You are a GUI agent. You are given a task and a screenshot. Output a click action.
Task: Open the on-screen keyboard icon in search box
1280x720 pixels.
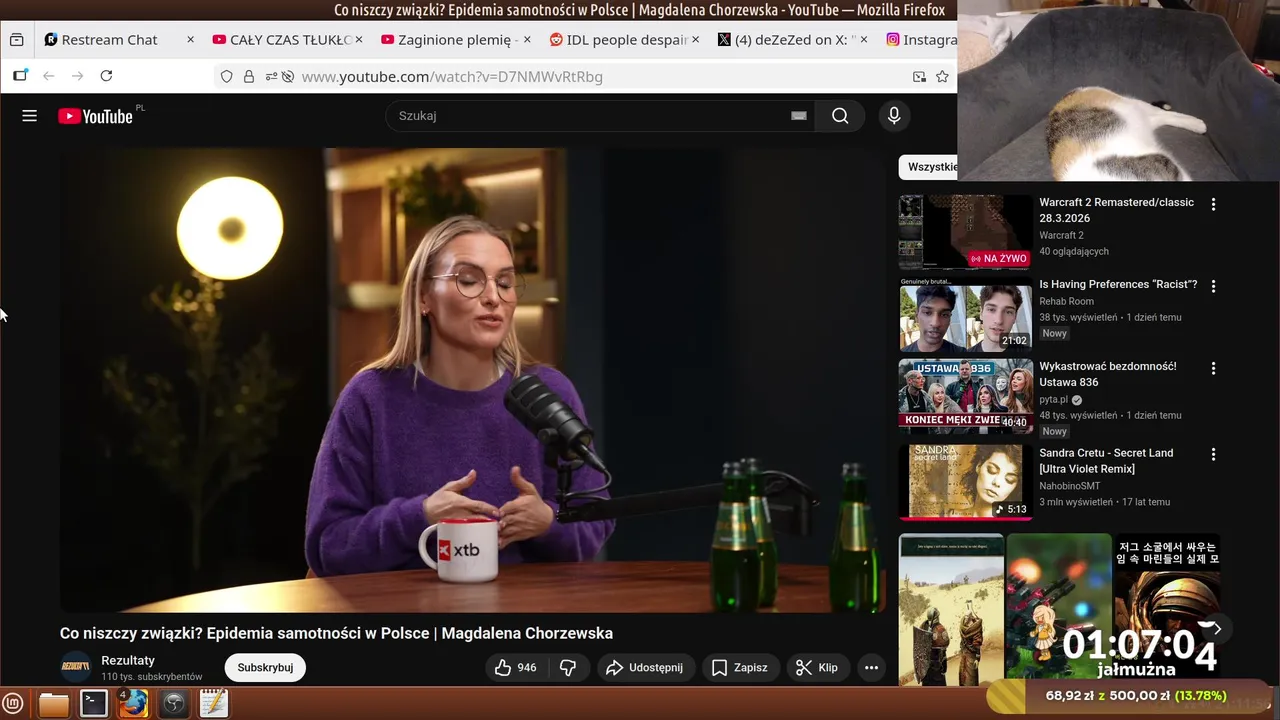tap(798, 116)
